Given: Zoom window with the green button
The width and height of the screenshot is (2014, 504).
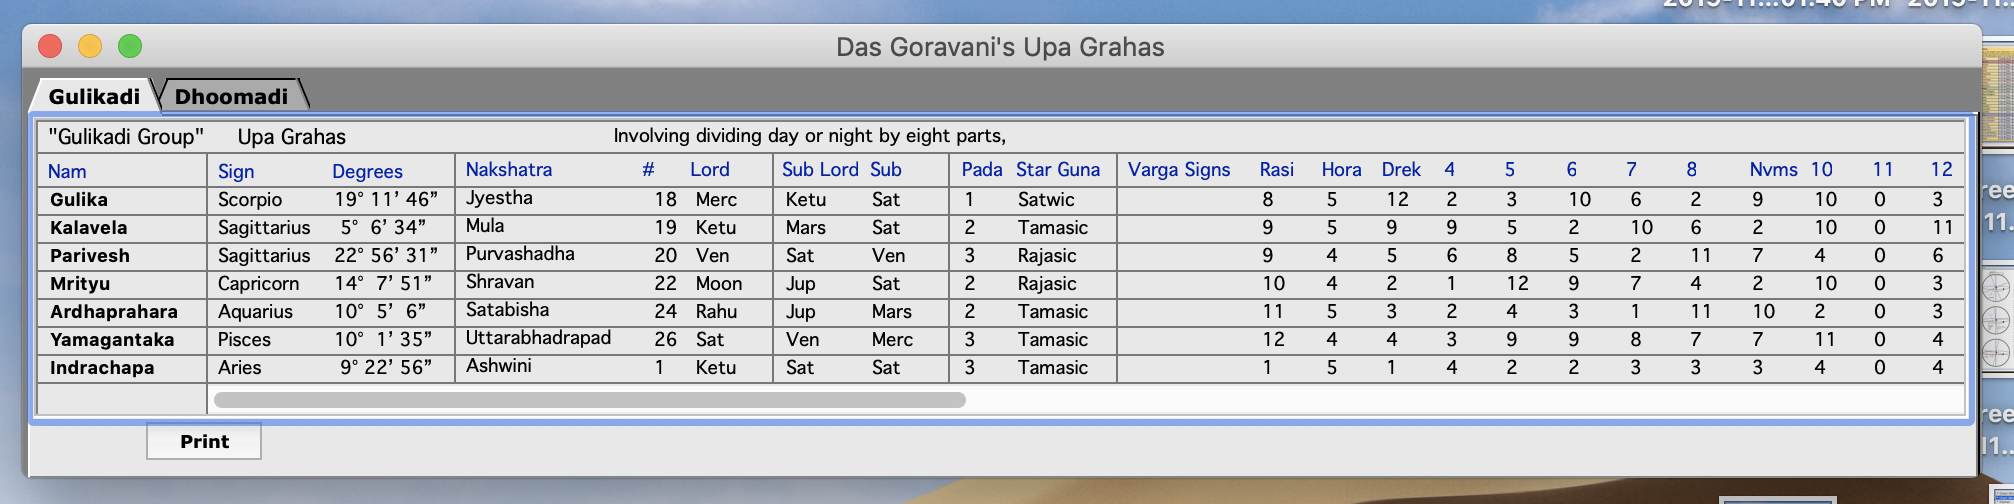Looking at the screenshot, I should click(130, 46).
